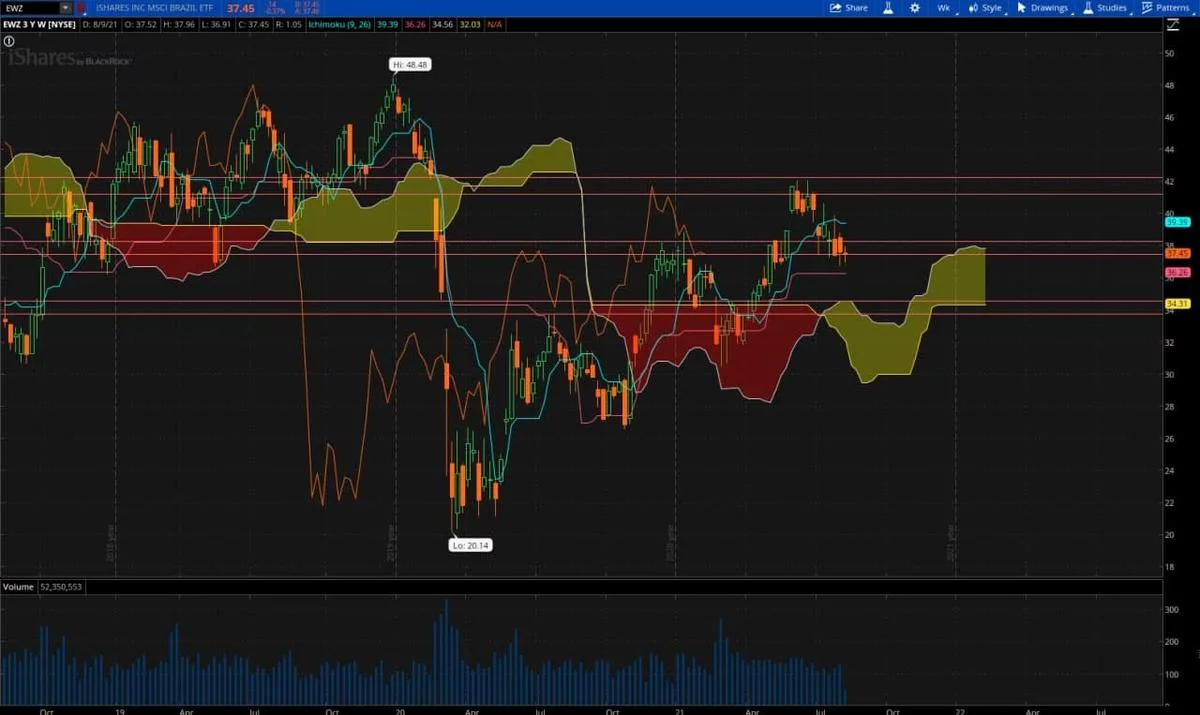This screenshot has width=1200, height=715.
Task: Click ISHARES INC MSCI BRAZIL ETF description
Action: click(154, 8)
